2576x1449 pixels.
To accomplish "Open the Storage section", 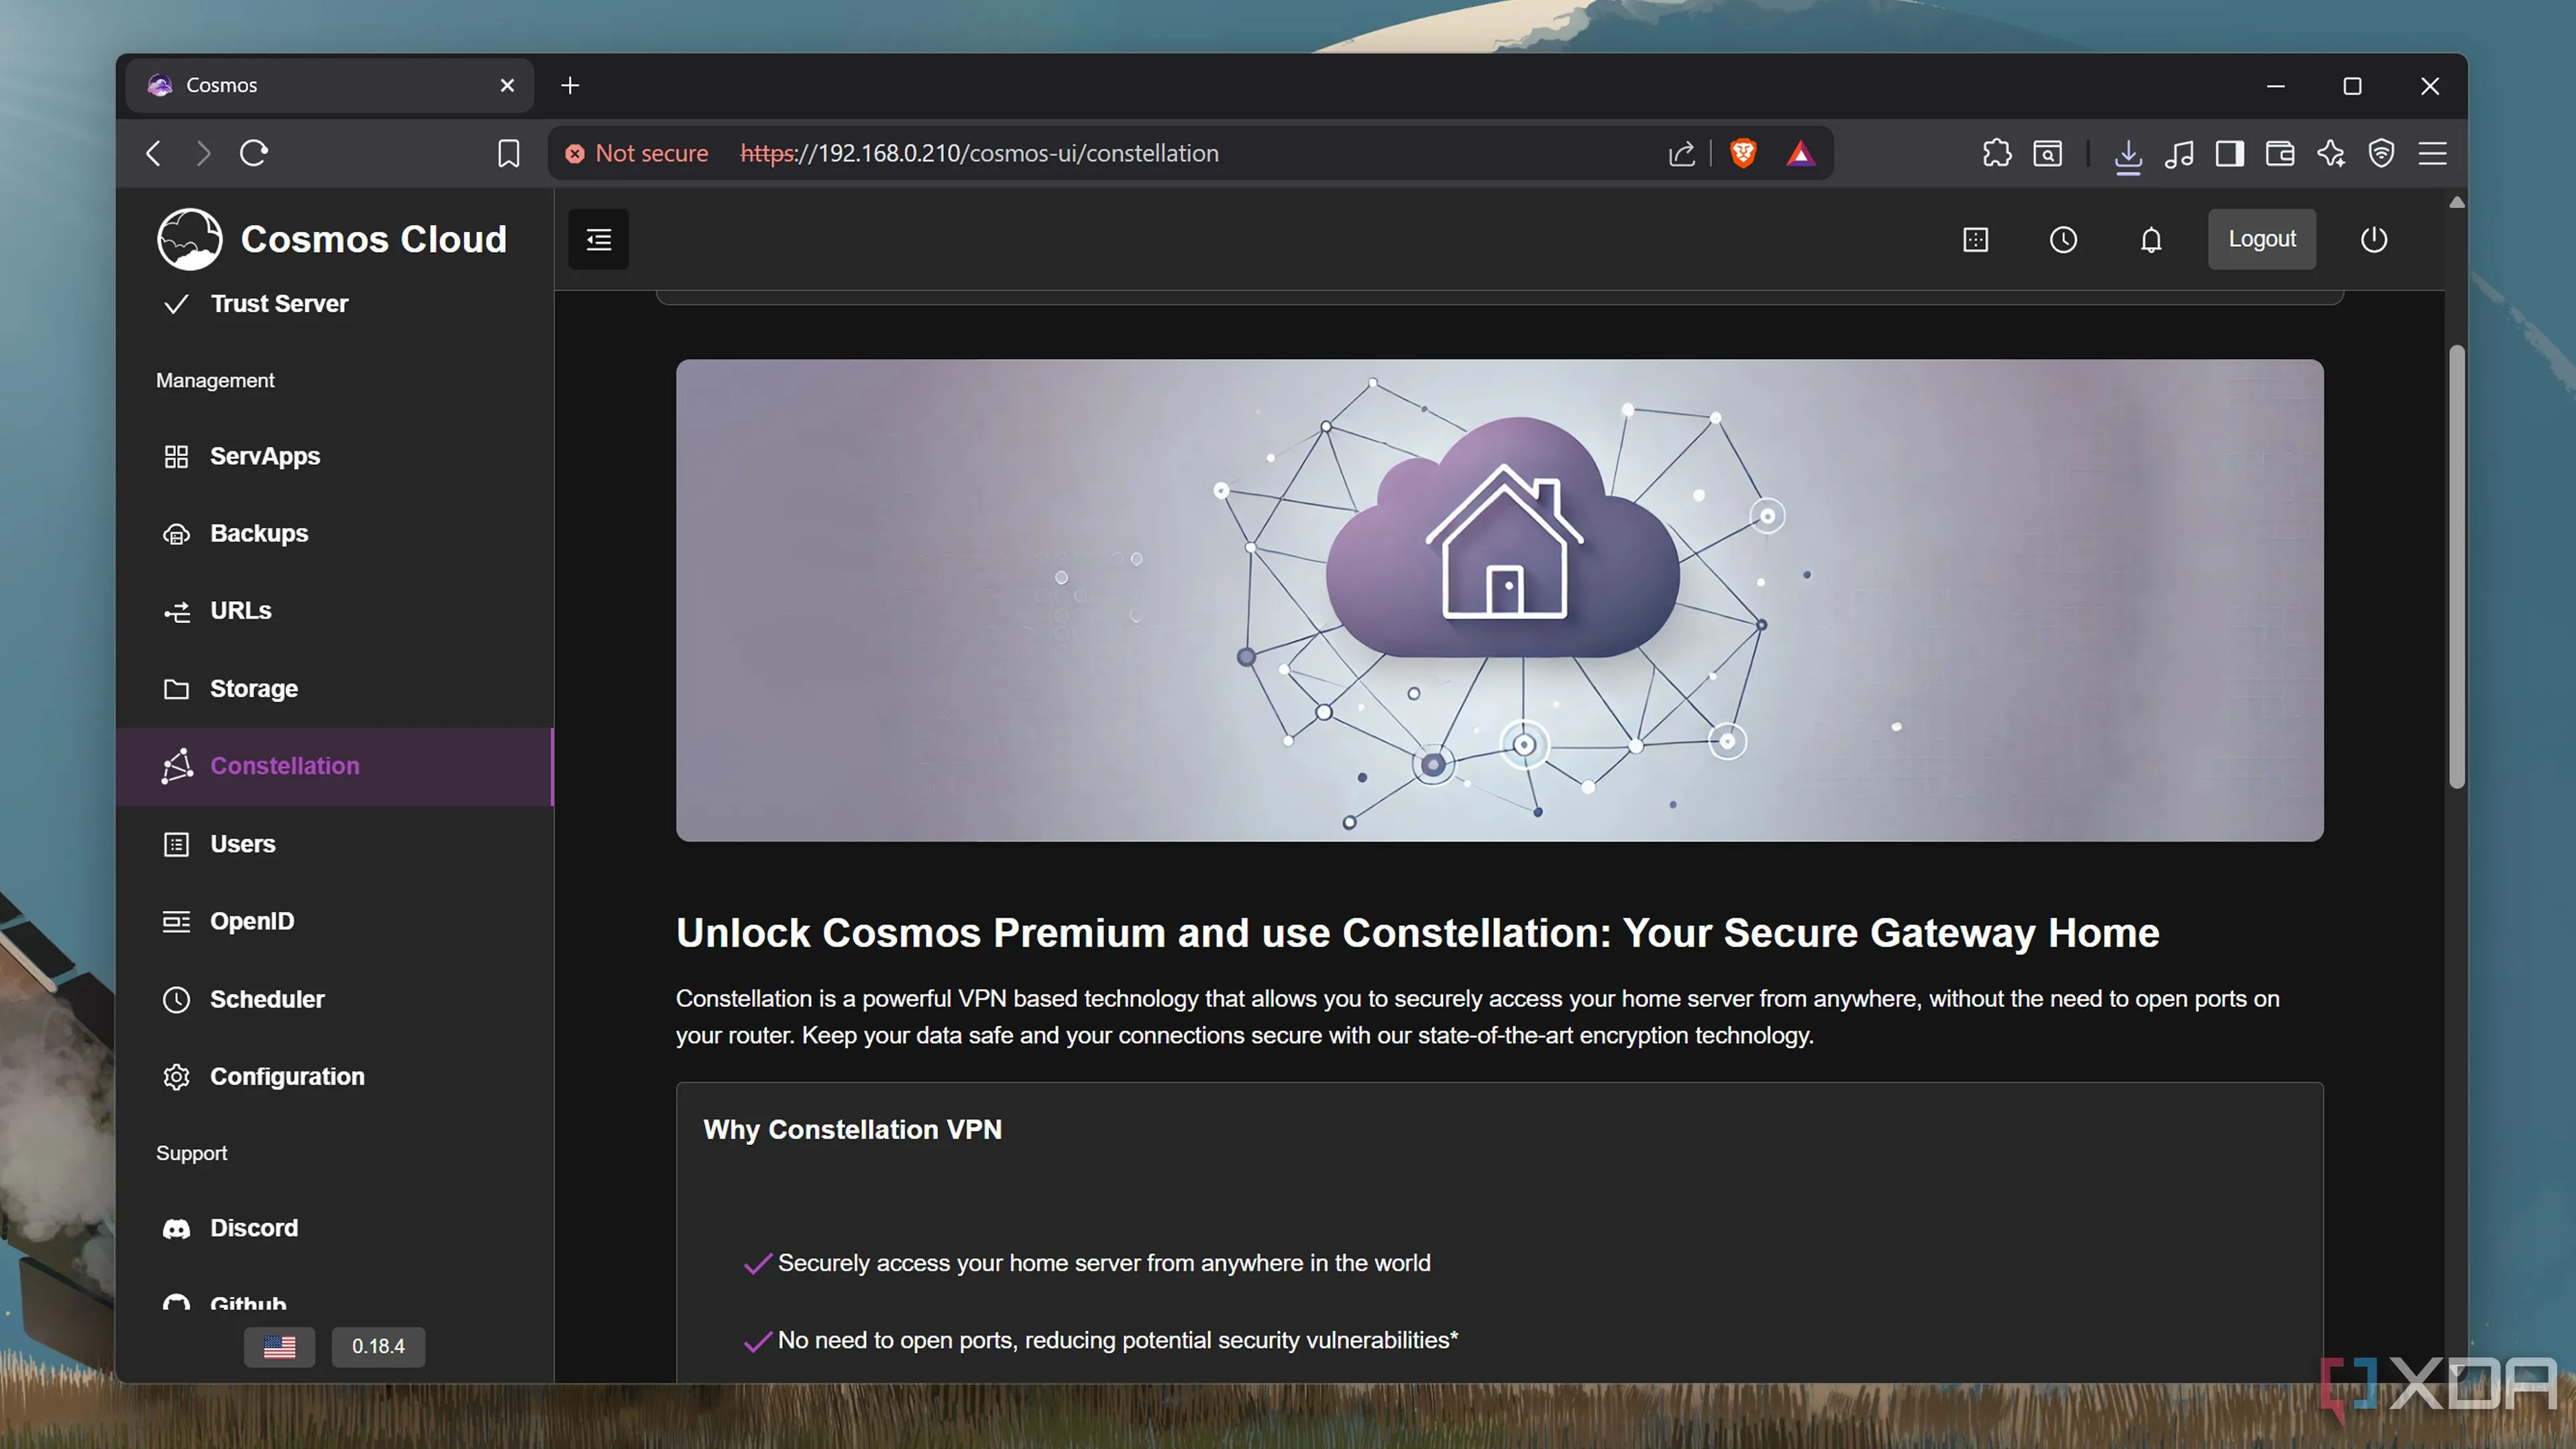I will 253,688.
